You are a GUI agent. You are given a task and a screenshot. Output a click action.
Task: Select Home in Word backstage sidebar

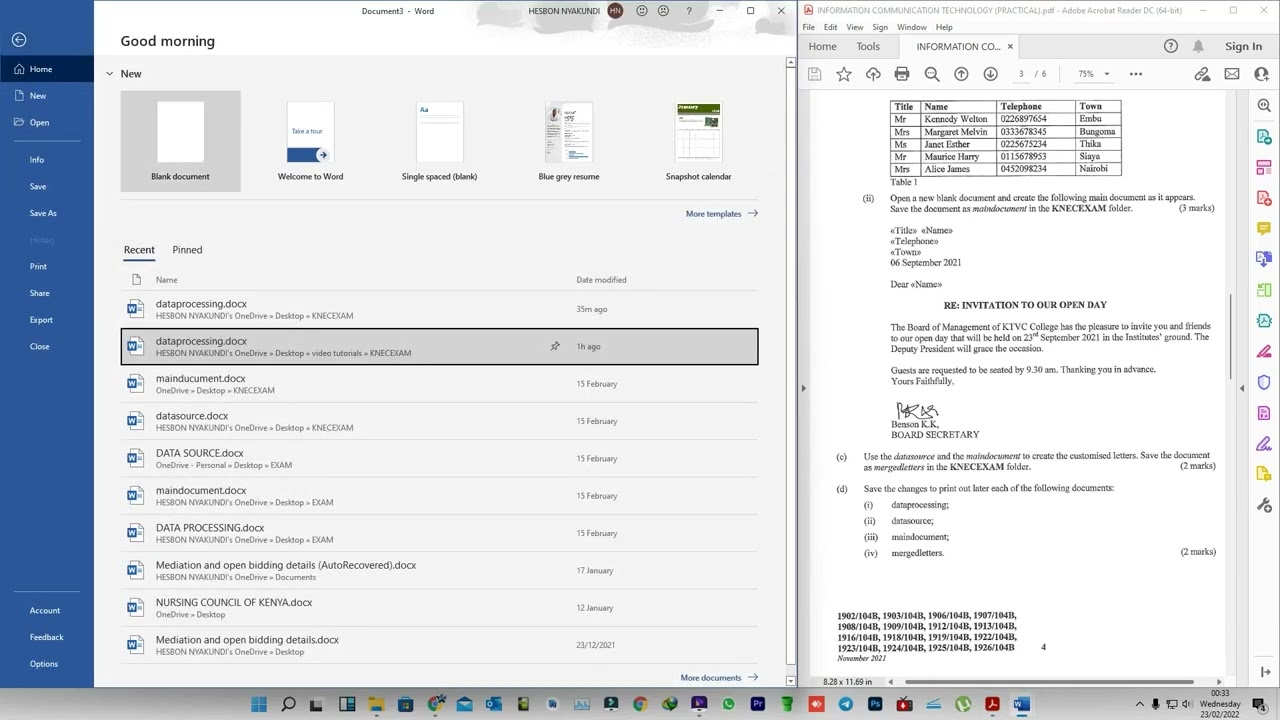click(47, 69)
